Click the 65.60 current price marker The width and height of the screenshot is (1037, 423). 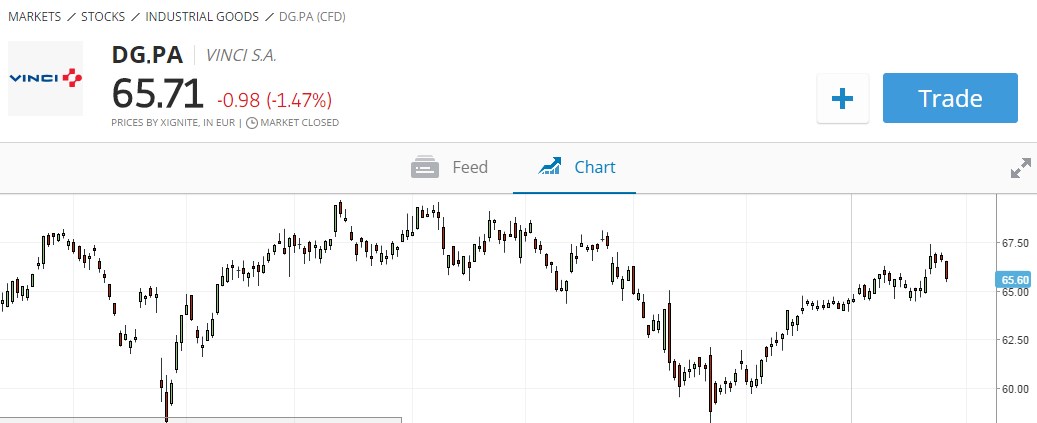click(x=1015, y=280)
